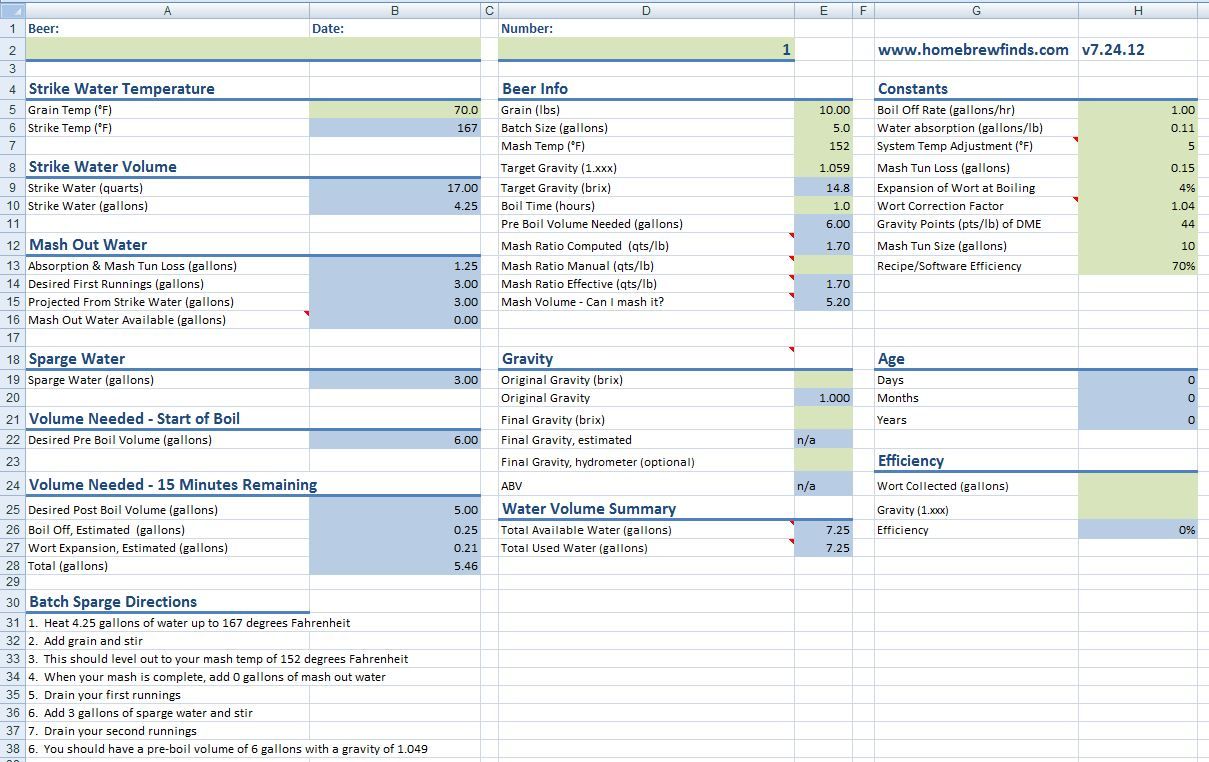Click Absorption & Mash Tun Loss value 1.25
1209x762 pixels.
click(395, 266)
